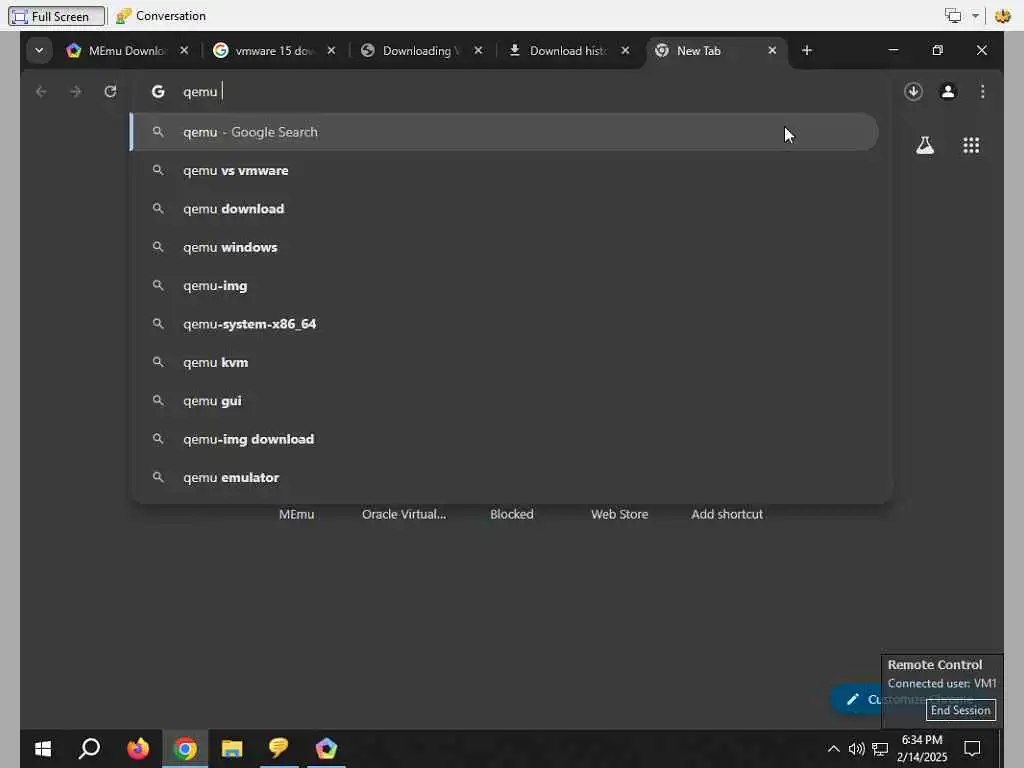1024x768 pixels.
Task: Open Windows taskbar search
Action: pos(89,748)
